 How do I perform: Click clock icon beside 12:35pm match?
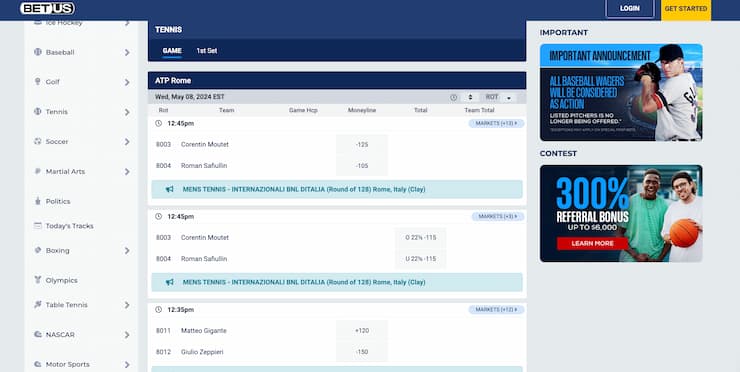click(159, 310)
